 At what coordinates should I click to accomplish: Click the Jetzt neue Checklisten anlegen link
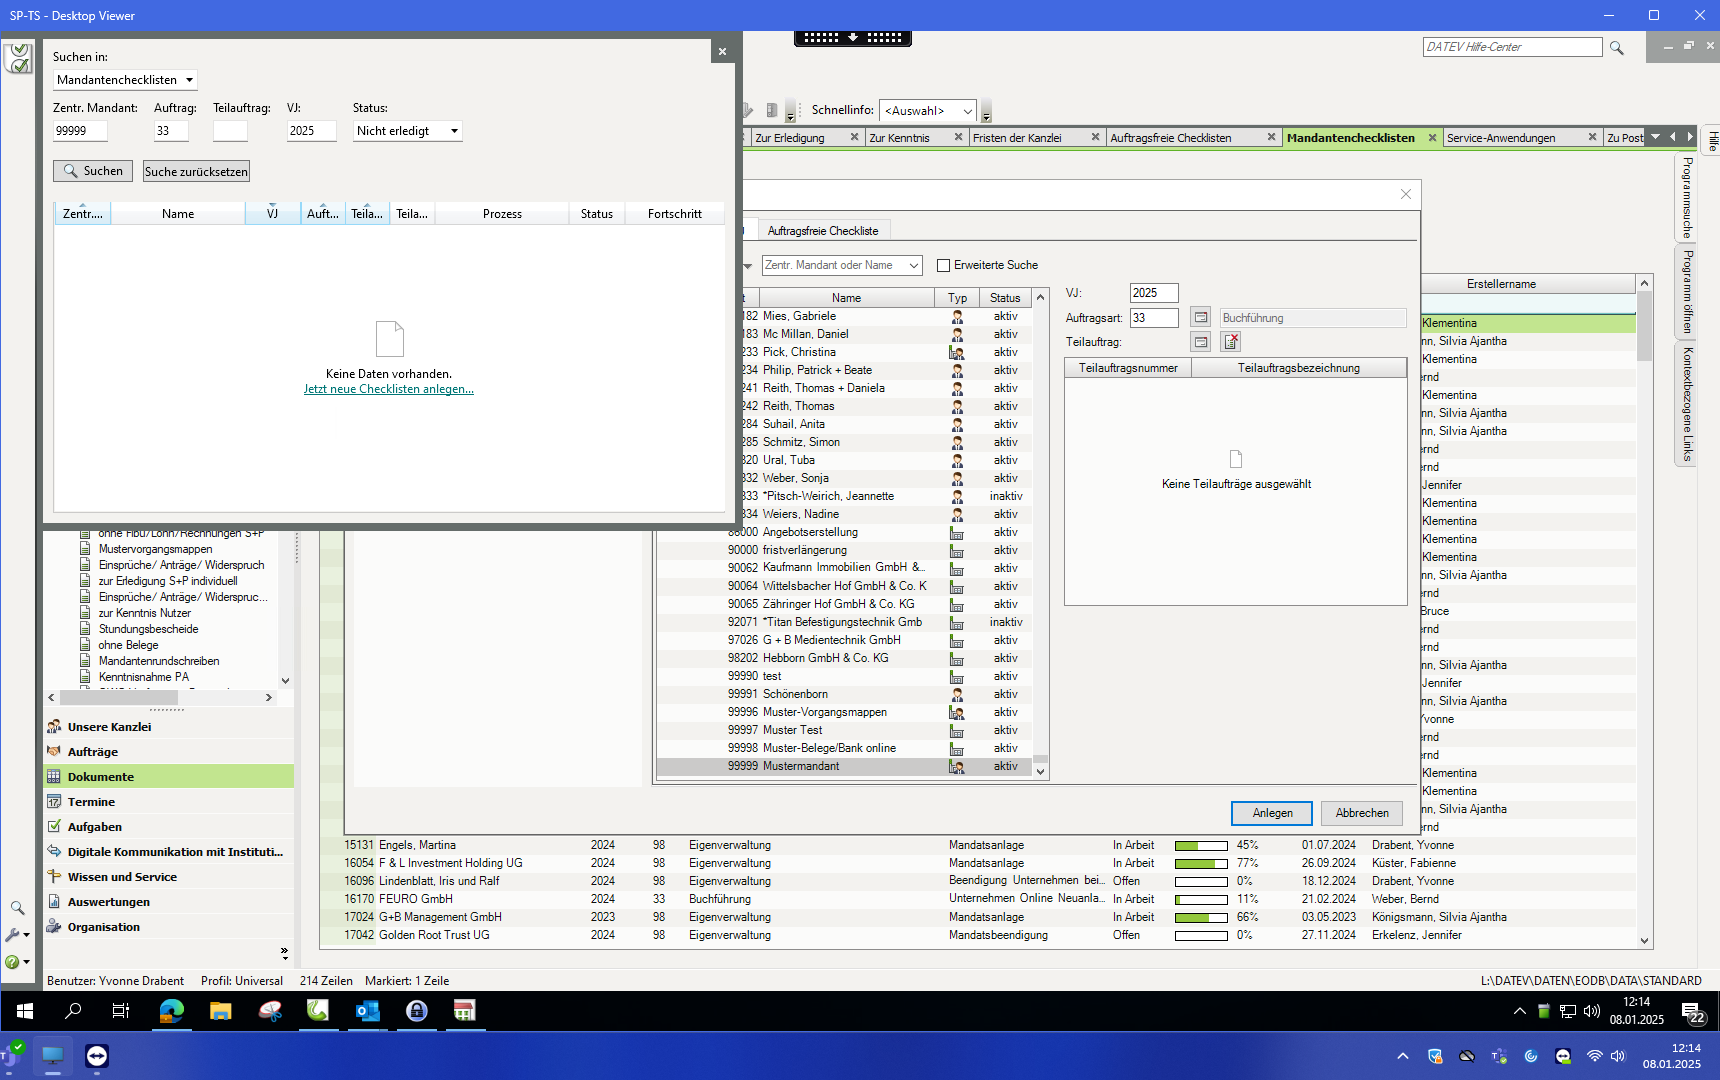tap(388, 390)
